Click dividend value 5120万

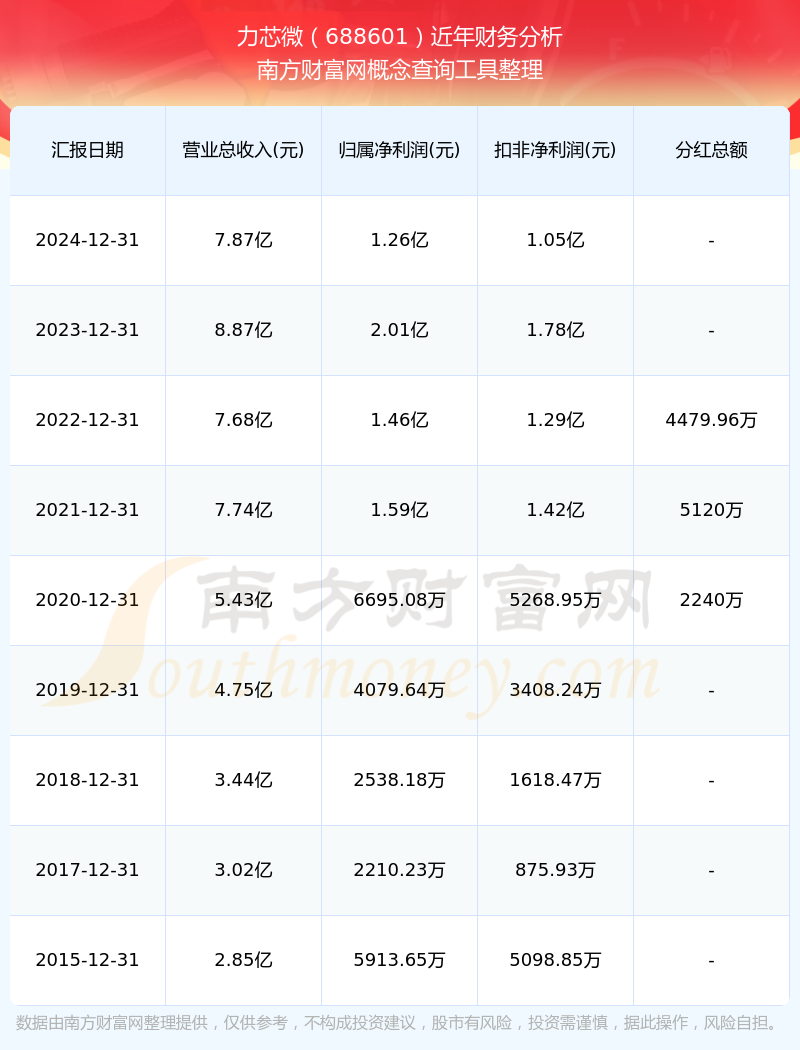712,510
